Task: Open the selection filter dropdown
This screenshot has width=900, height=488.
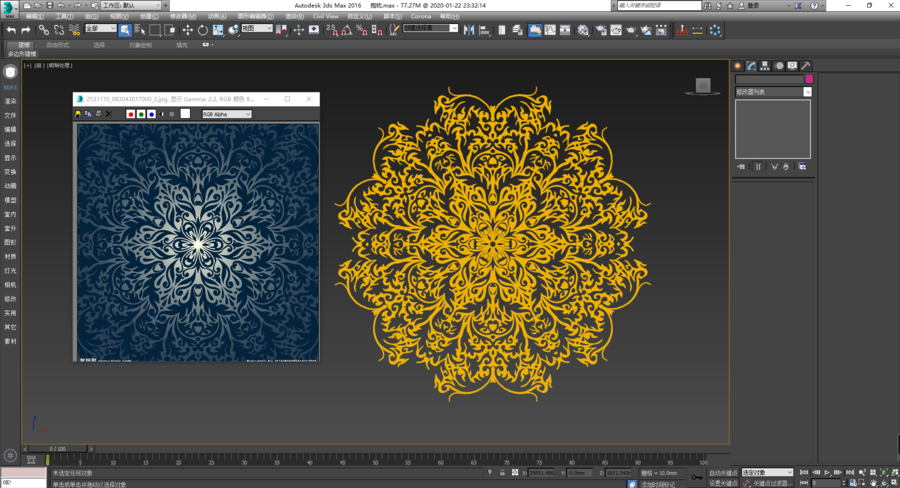Action: [x=100, y=28]
